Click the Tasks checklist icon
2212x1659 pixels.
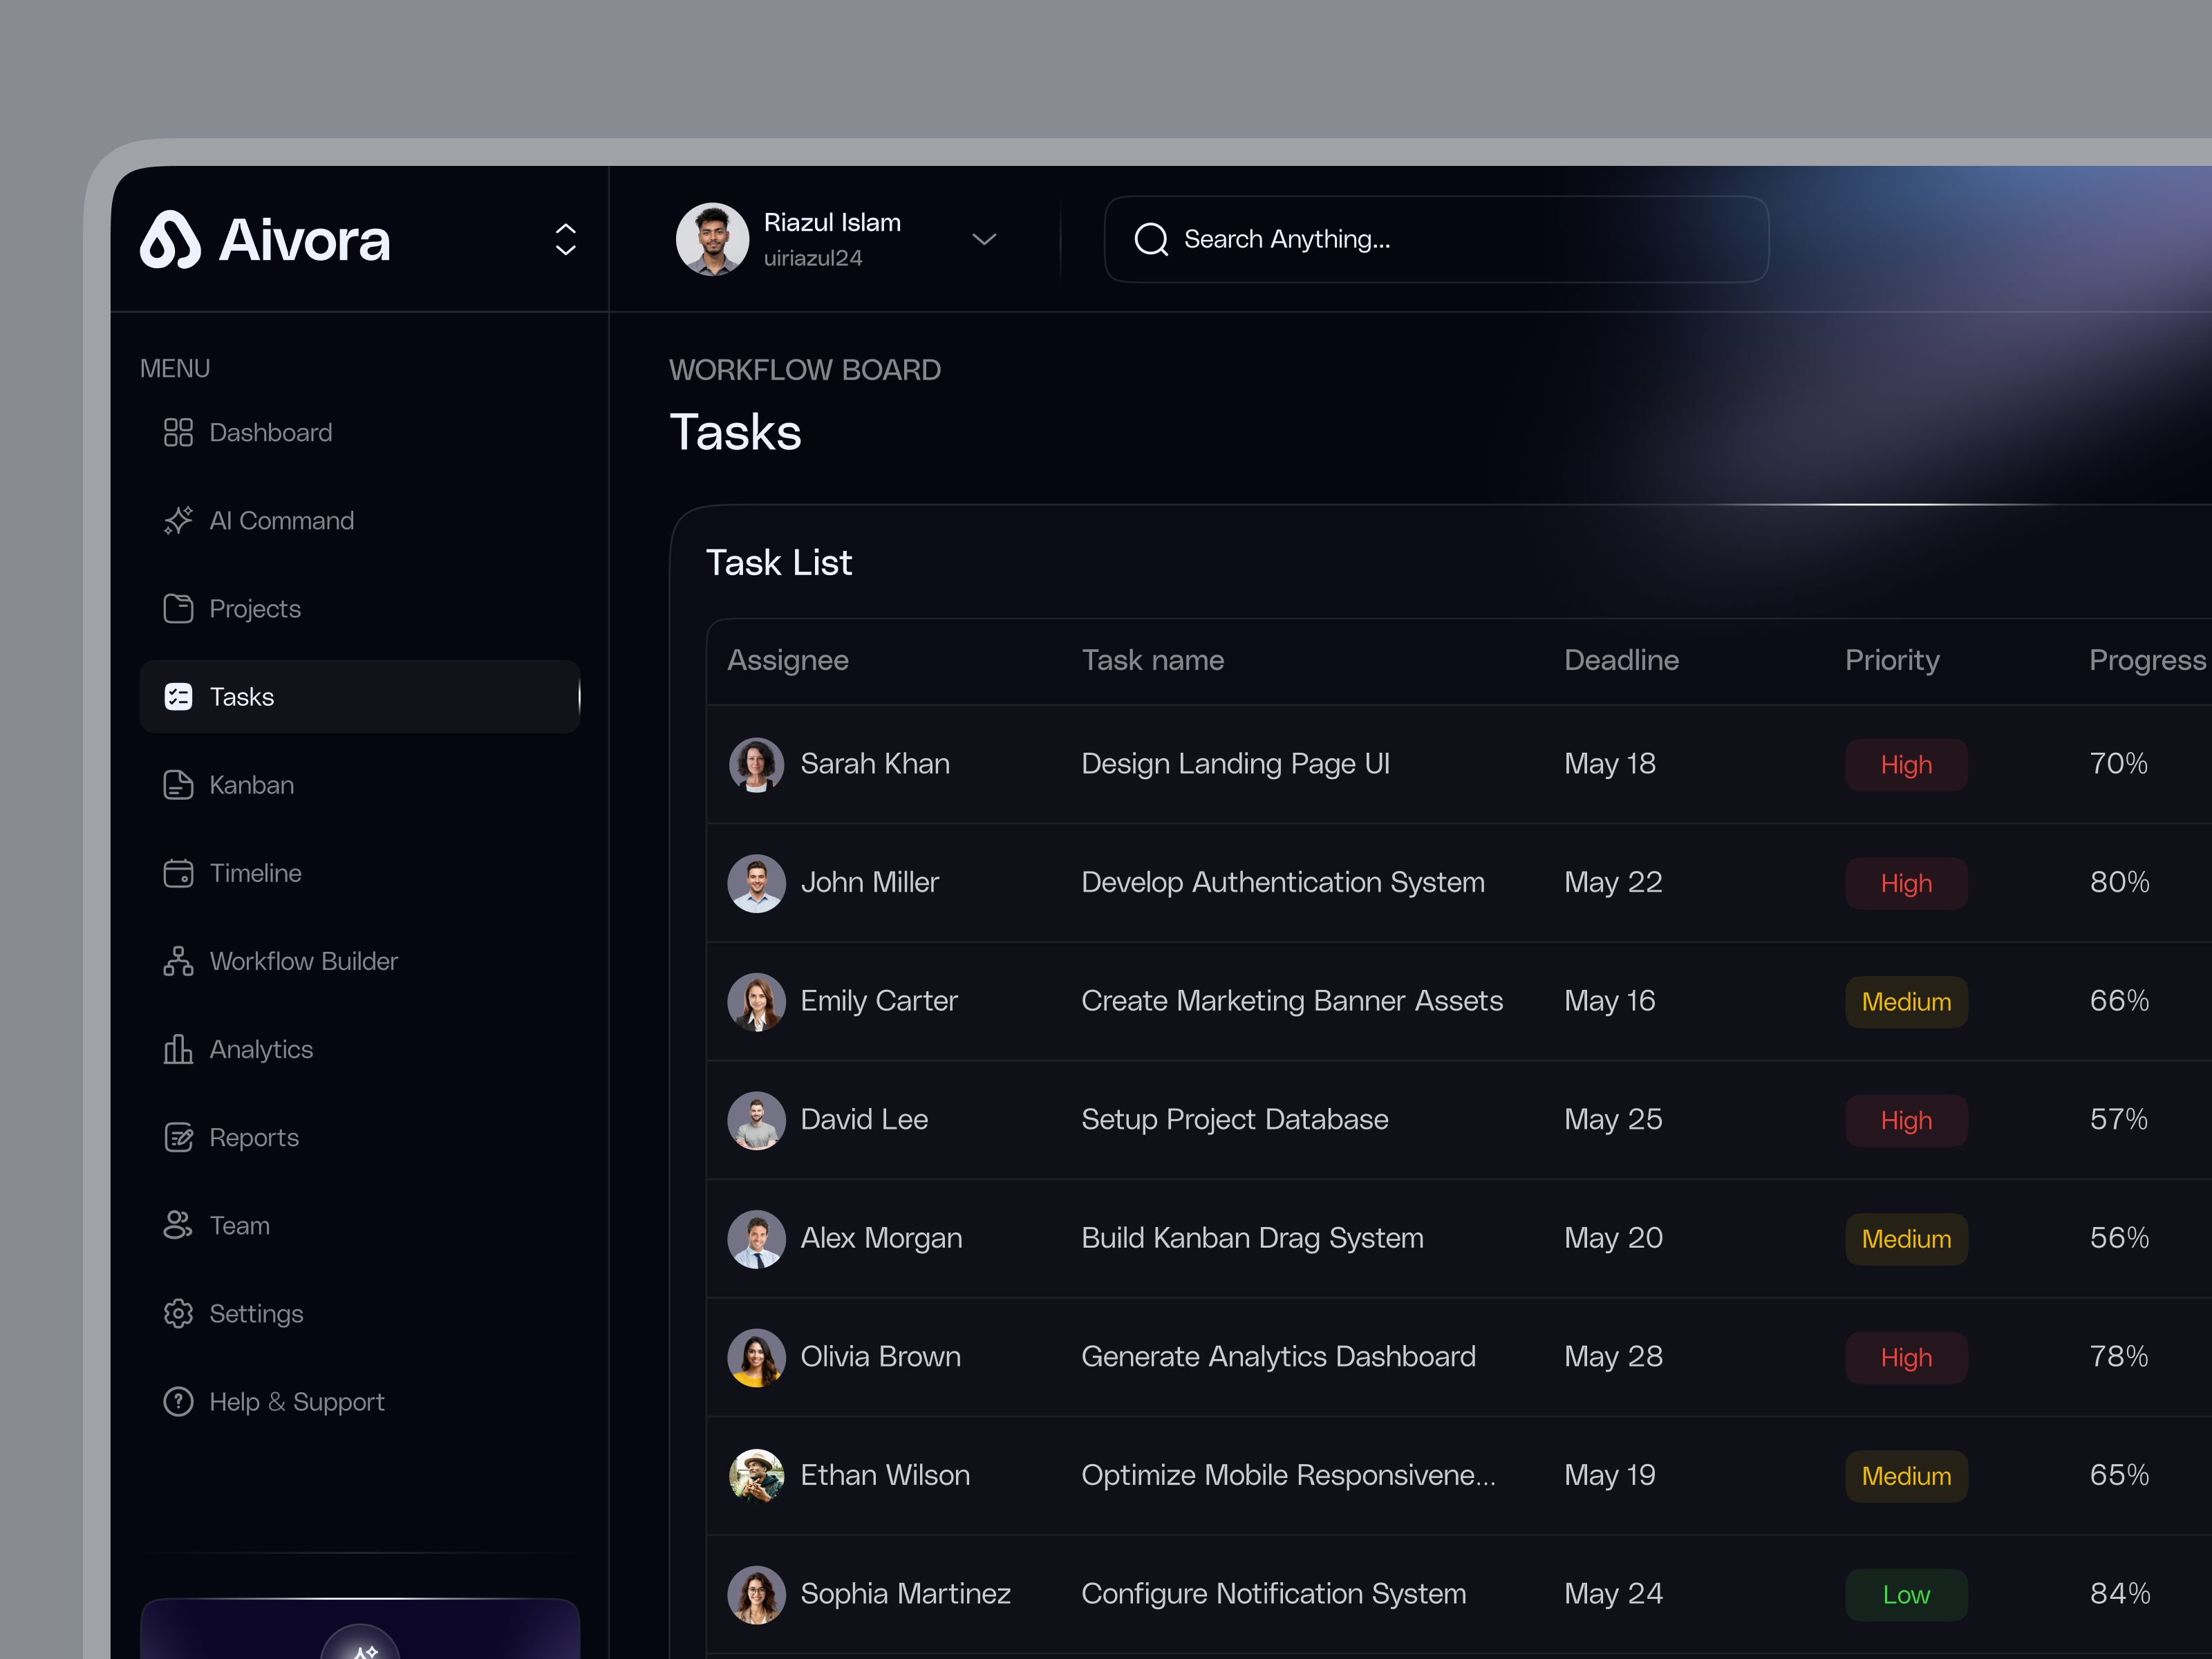[x=178, y=696]
